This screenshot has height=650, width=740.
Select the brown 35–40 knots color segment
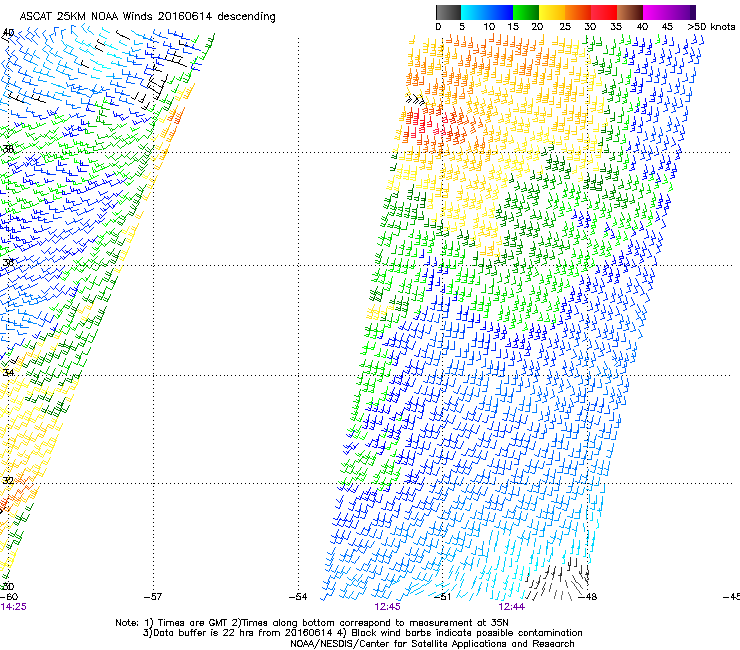[x=630, y=12]
